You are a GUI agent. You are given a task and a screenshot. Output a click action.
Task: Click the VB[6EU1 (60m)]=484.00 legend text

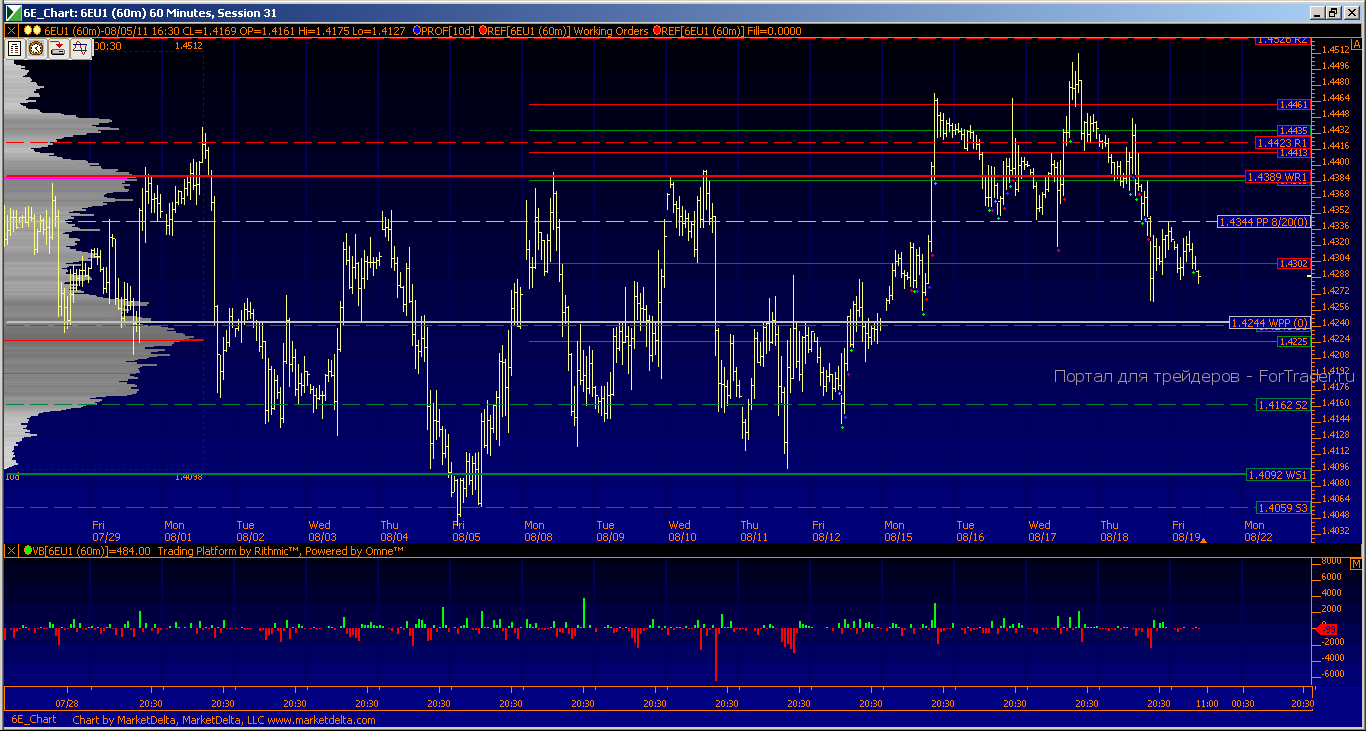point(92,551)
